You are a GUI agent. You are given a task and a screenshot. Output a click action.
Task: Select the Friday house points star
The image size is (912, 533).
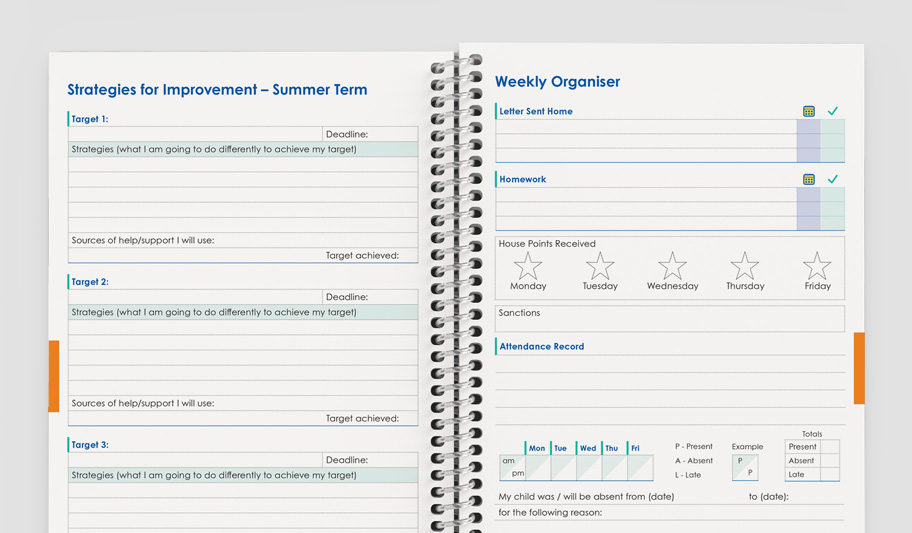(817, 266)
